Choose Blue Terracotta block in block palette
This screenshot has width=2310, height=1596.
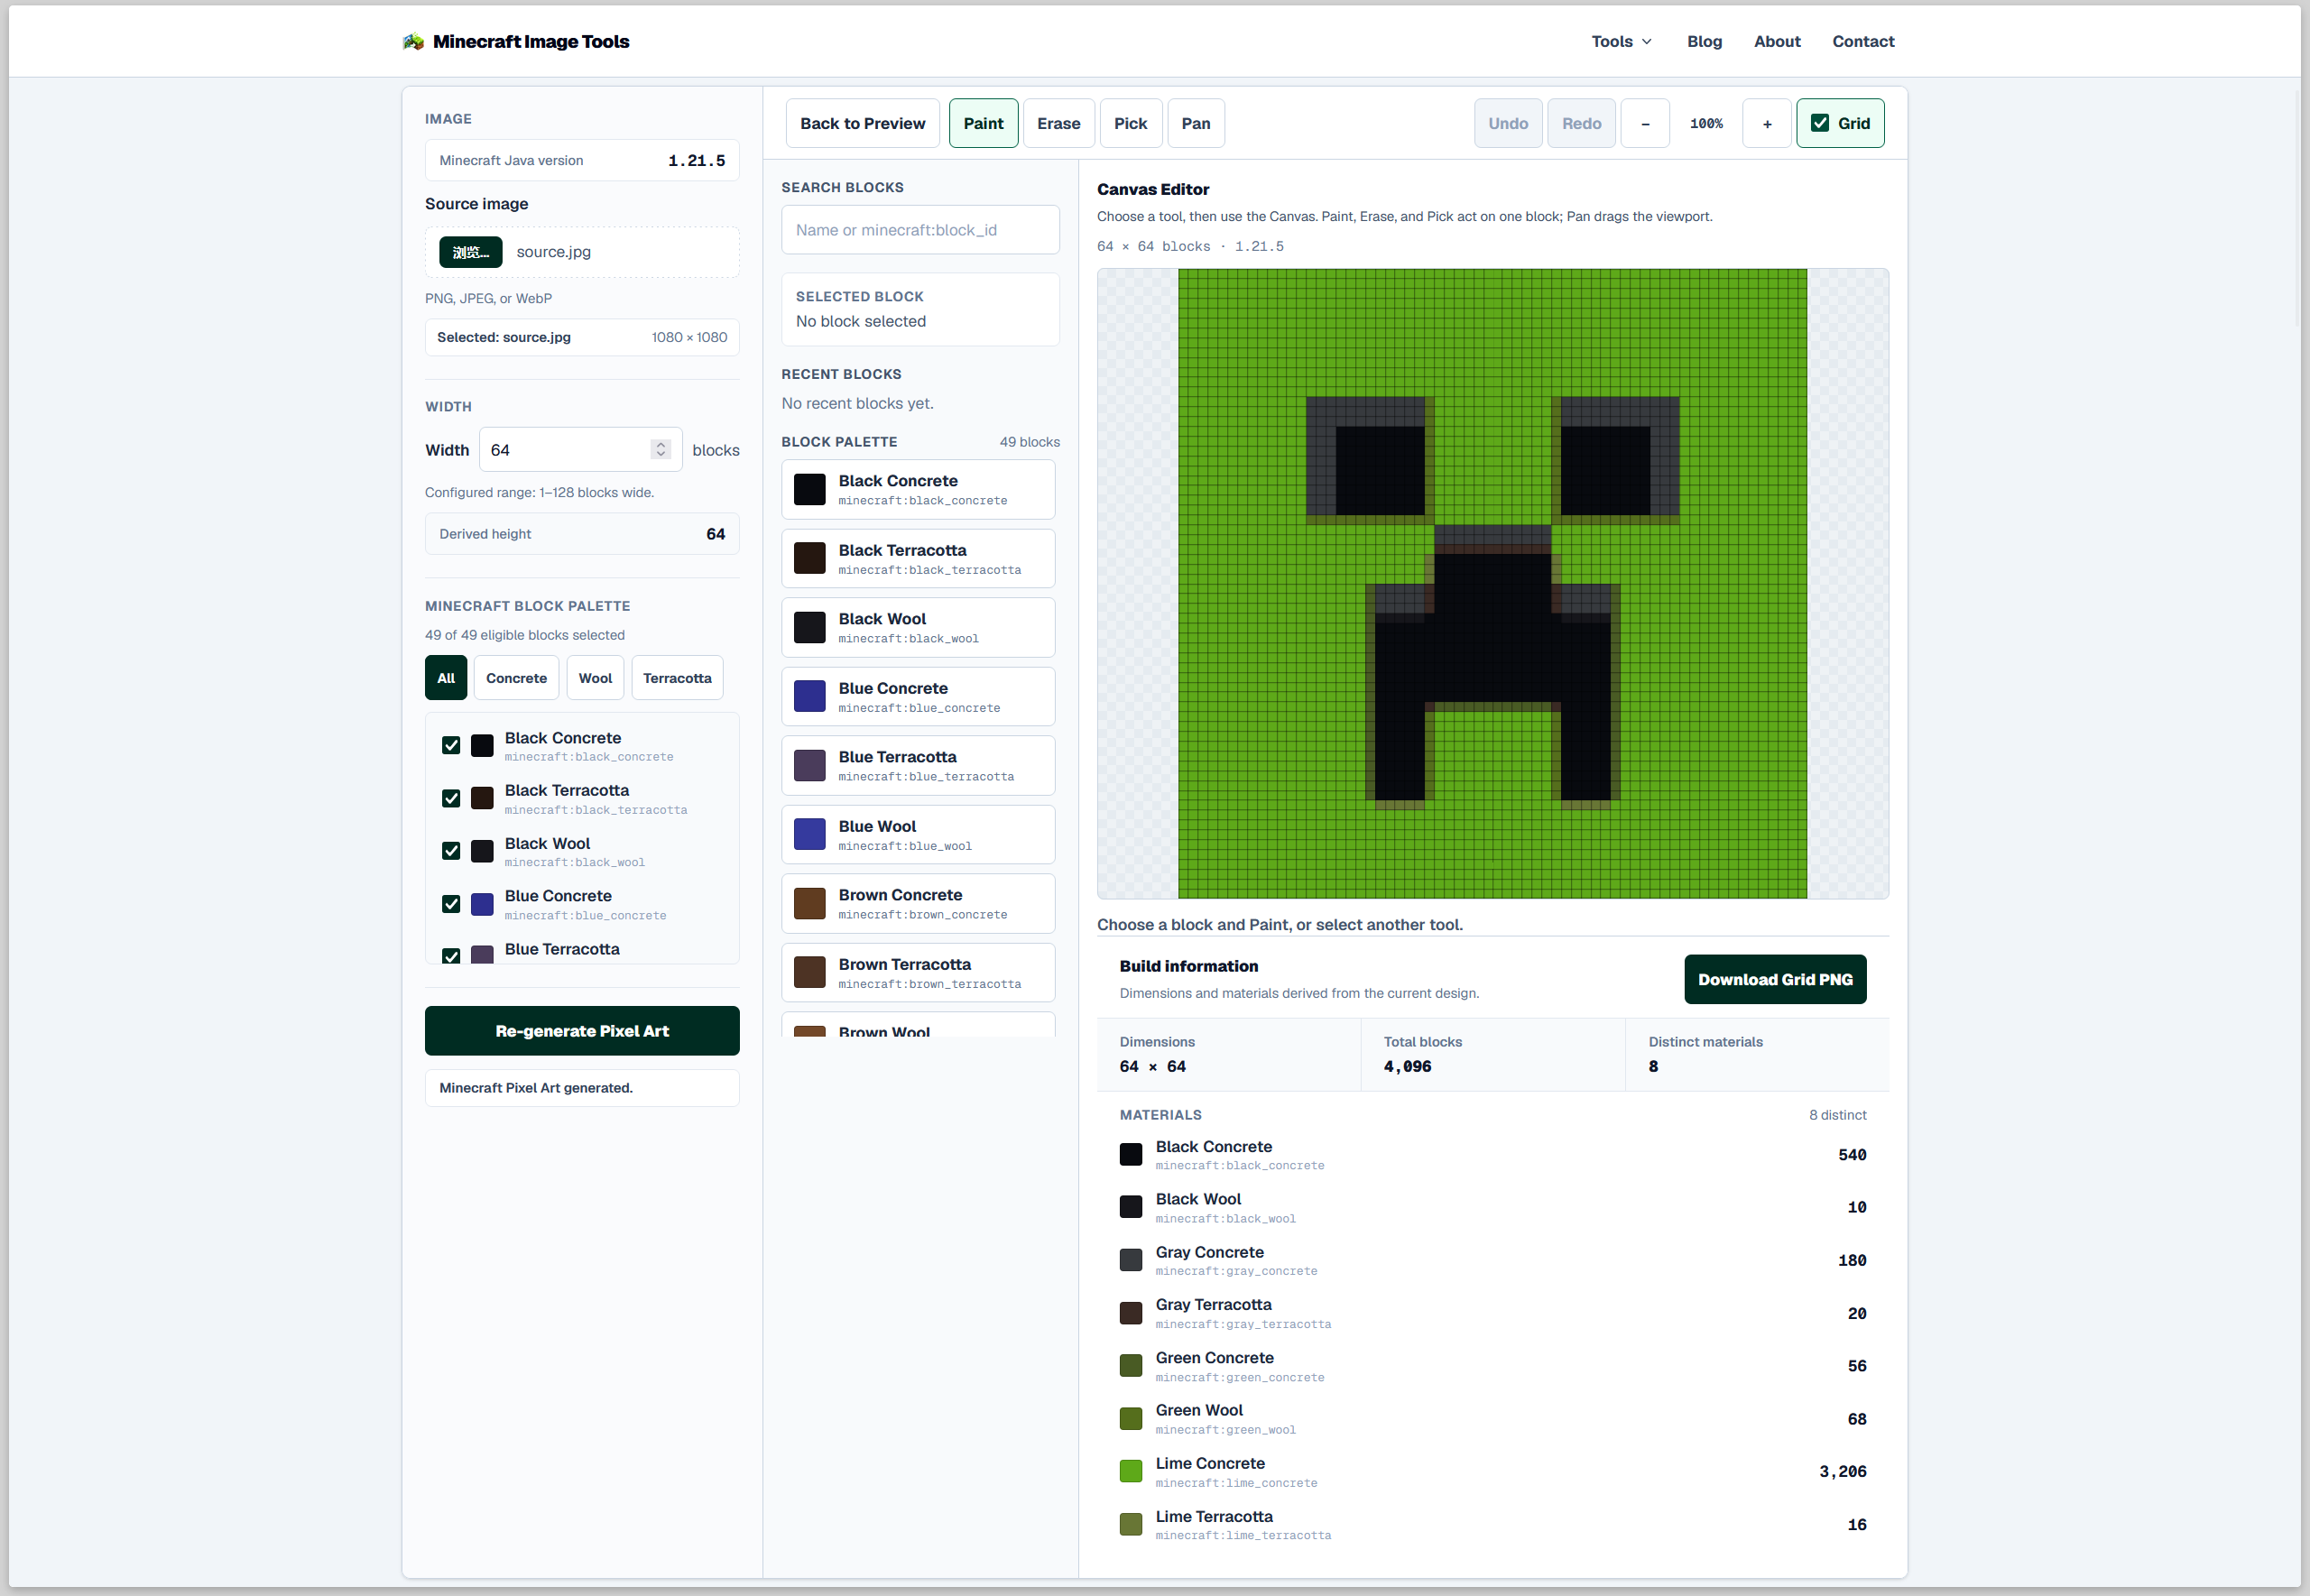coord(918,766)
